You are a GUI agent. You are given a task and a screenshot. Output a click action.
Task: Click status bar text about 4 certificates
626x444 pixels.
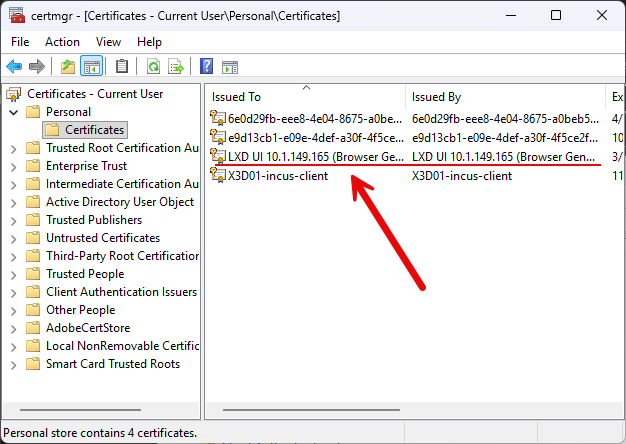pyautogui.click(x=100, y=433)
